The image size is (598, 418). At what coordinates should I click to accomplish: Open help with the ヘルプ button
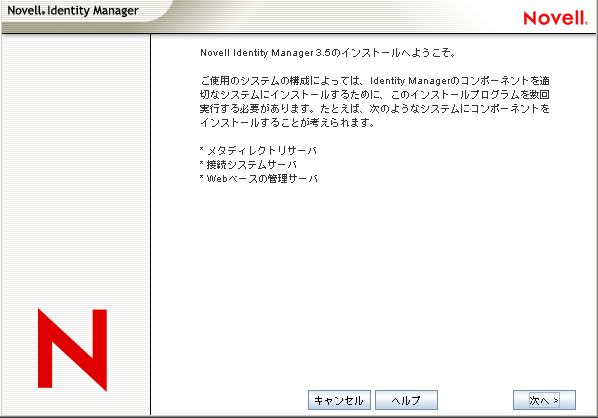point(406,400)
